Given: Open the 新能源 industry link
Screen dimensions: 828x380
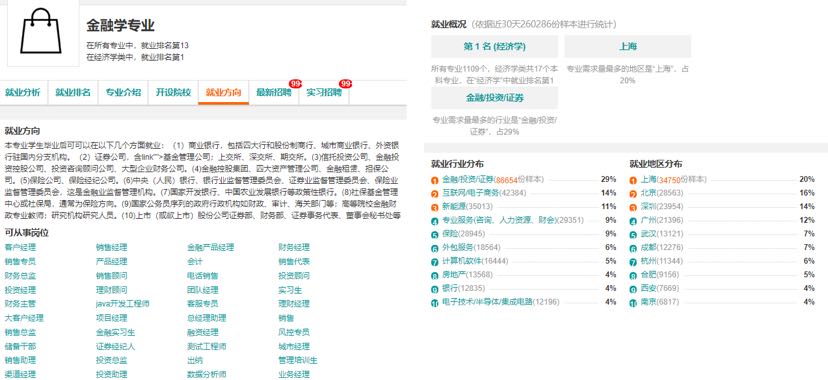Looking at the screenshot, I should pos(453,207).
